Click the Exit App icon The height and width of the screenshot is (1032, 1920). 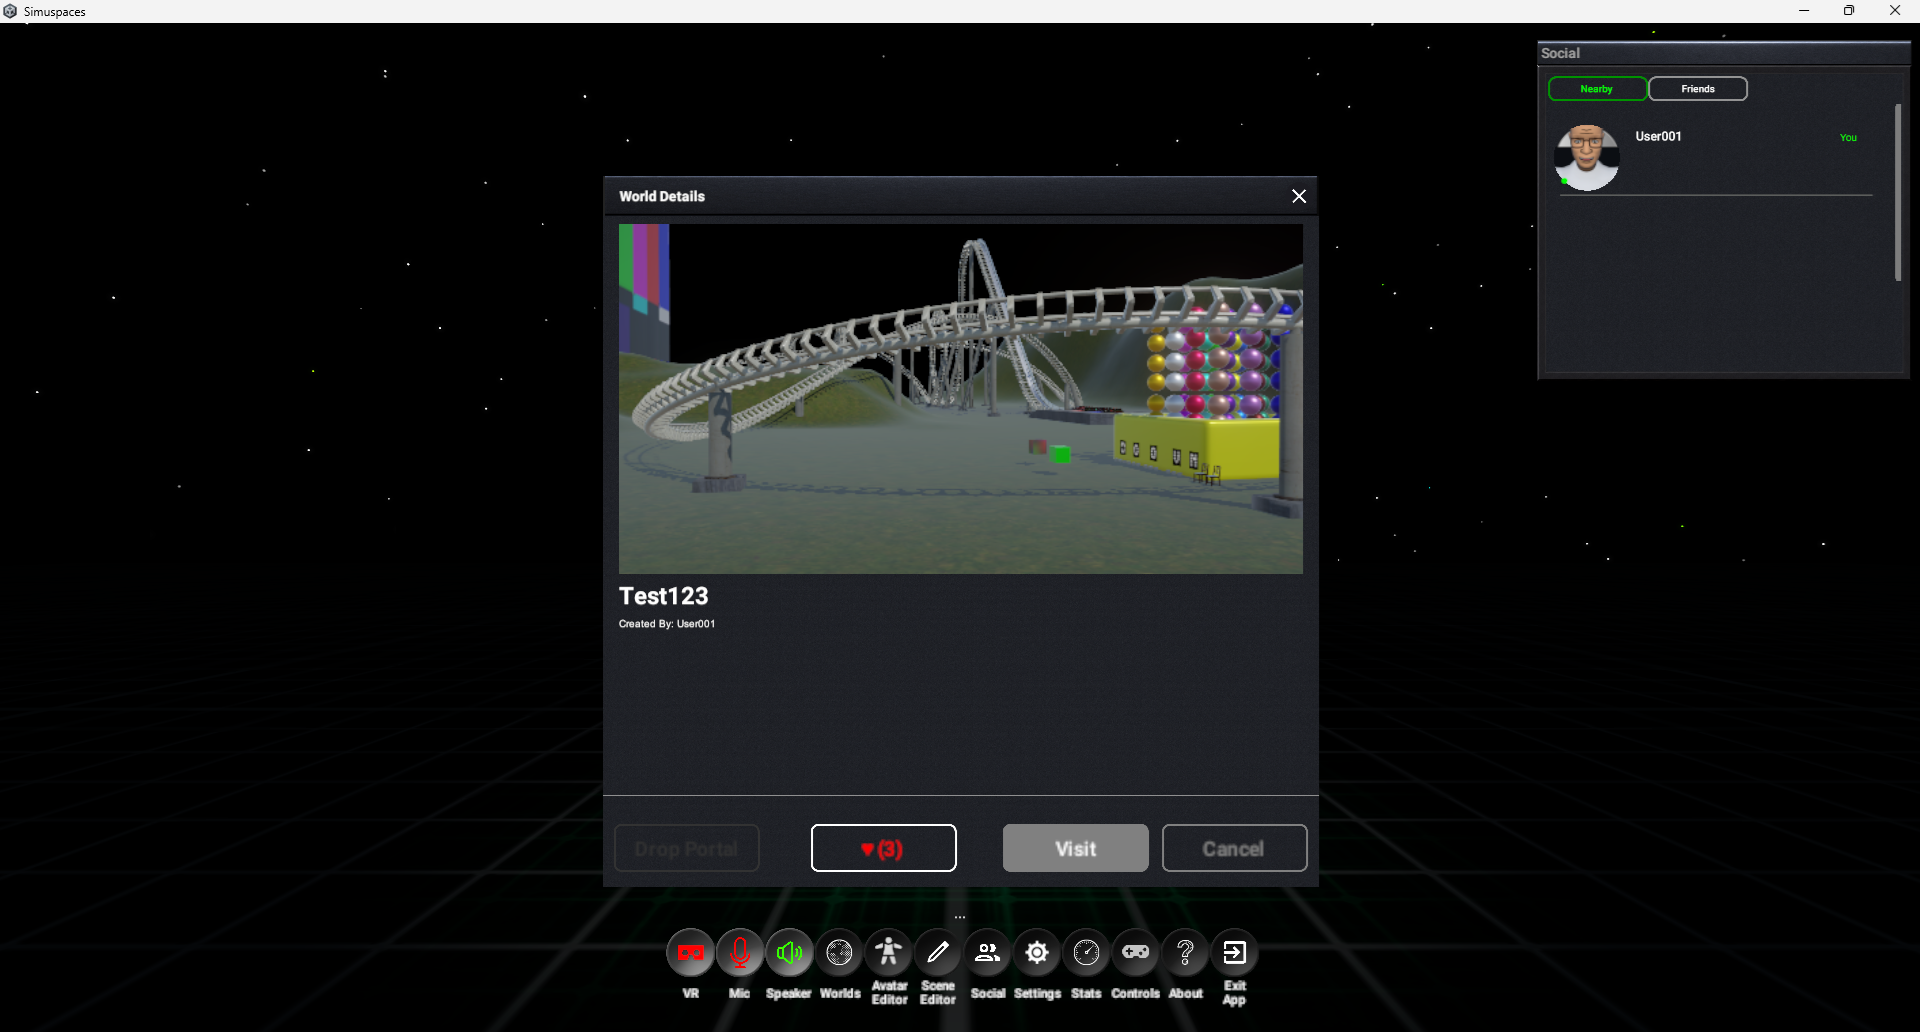coord(1234,953)
